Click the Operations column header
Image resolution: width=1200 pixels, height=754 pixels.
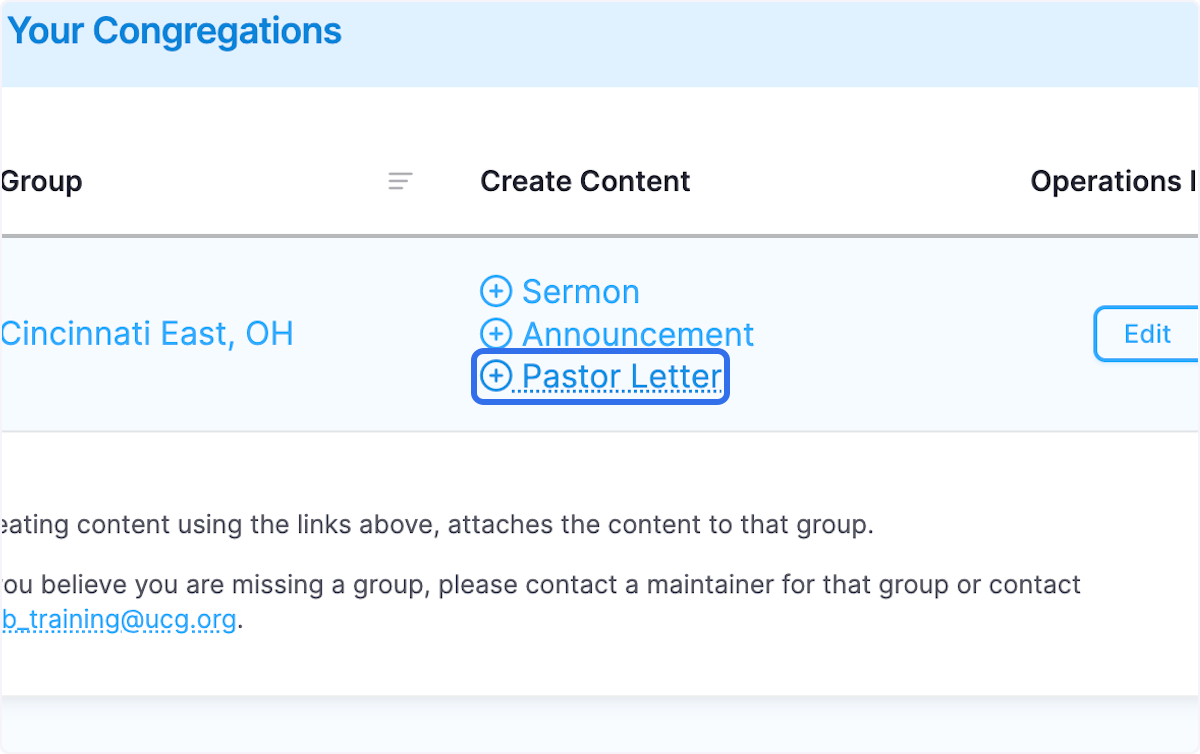[x=1113, y=181]
